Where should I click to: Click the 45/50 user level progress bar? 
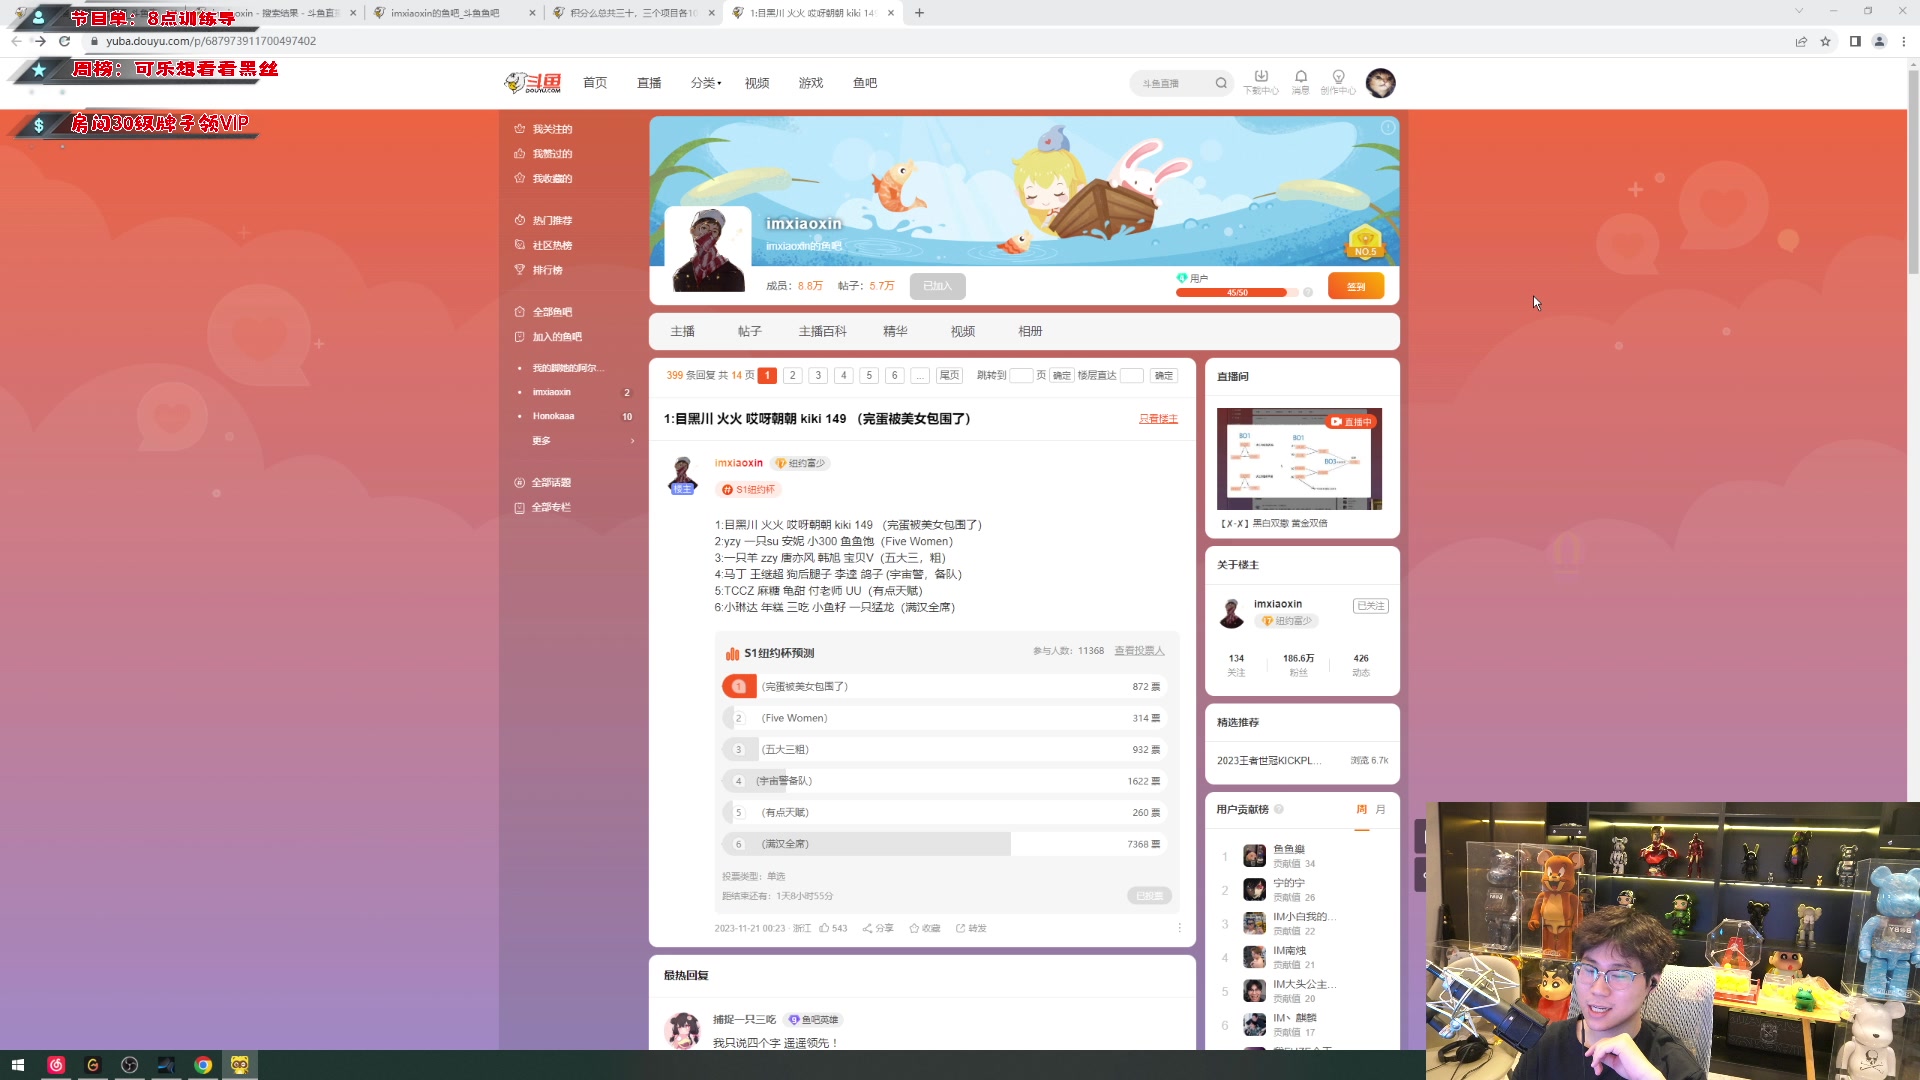click(x=1232, y=292)
